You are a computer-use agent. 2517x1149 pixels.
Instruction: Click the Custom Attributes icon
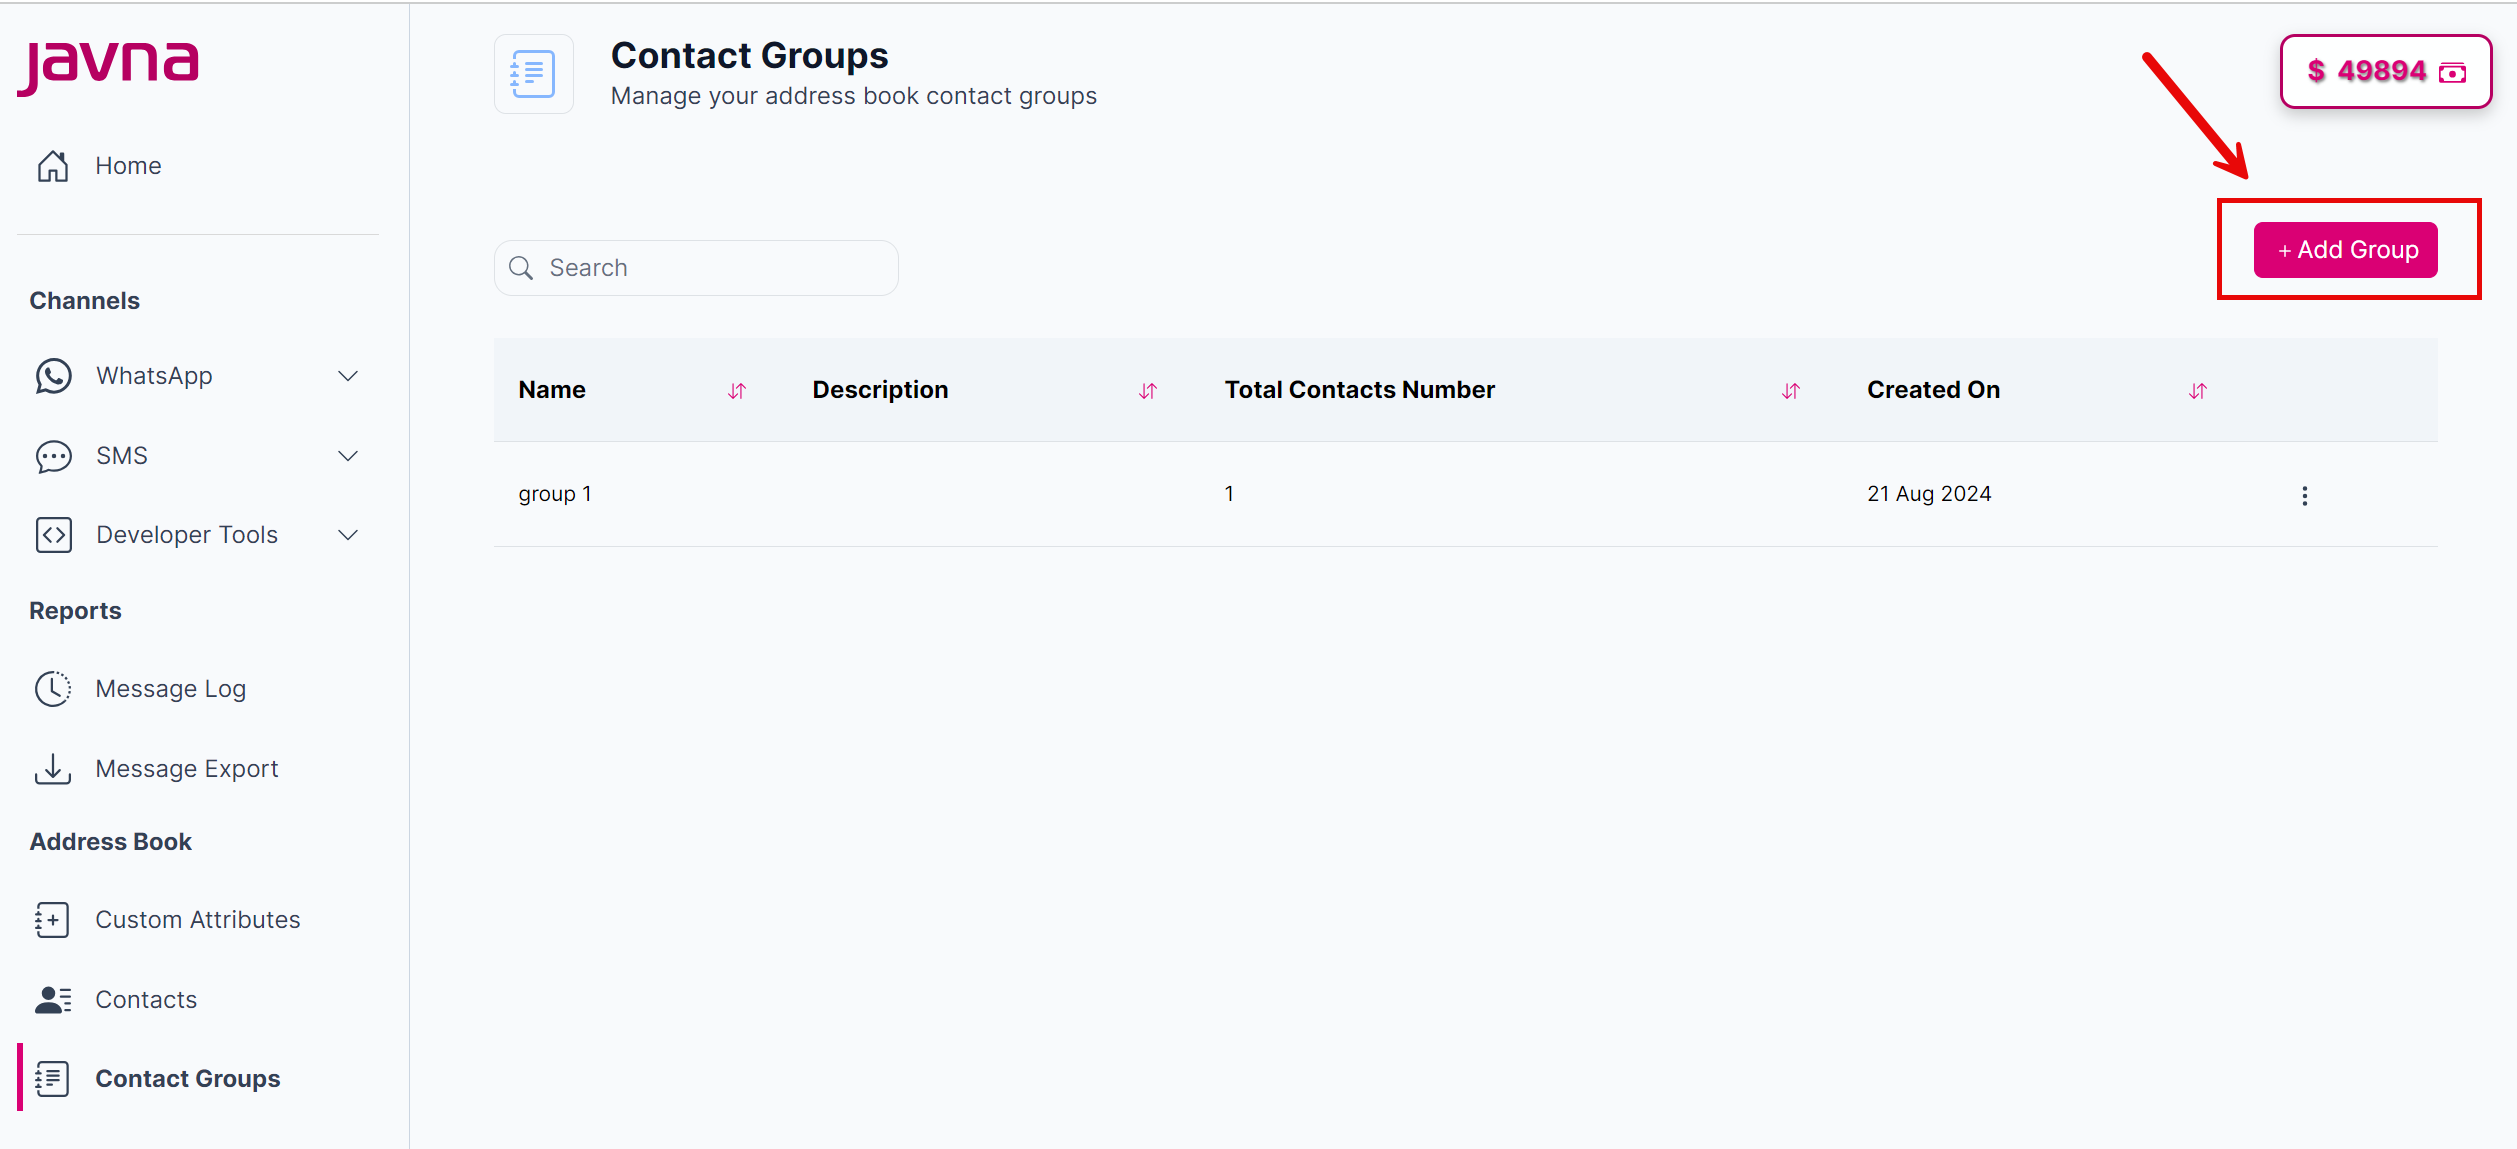pyautogui.click(x=52, y=919)
